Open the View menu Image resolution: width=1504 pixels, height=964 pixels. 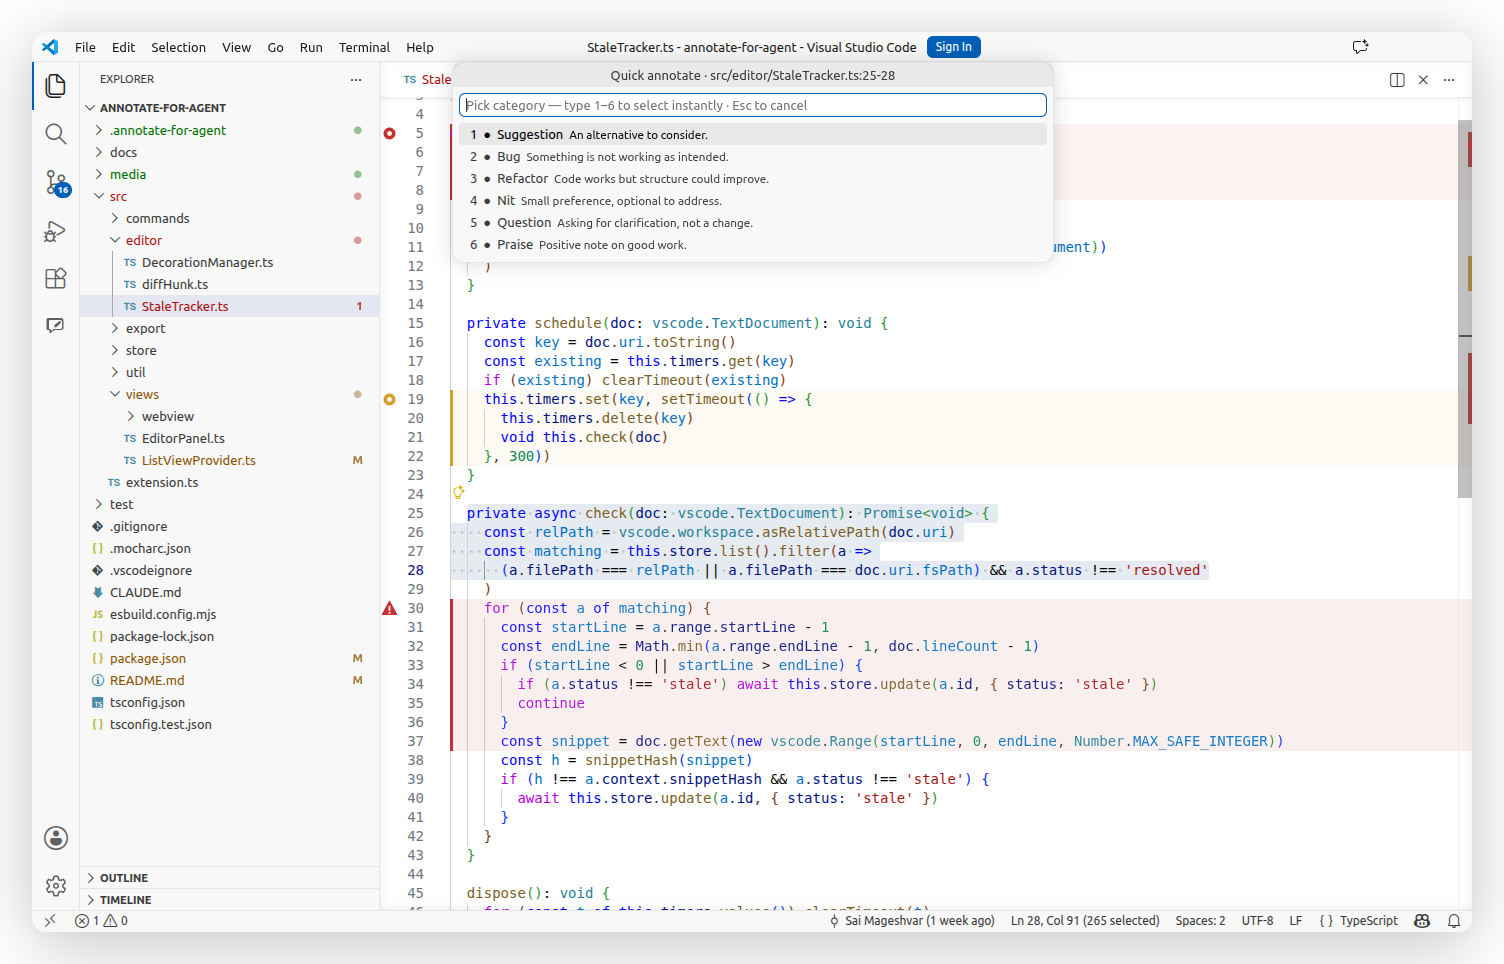[237, 47]
